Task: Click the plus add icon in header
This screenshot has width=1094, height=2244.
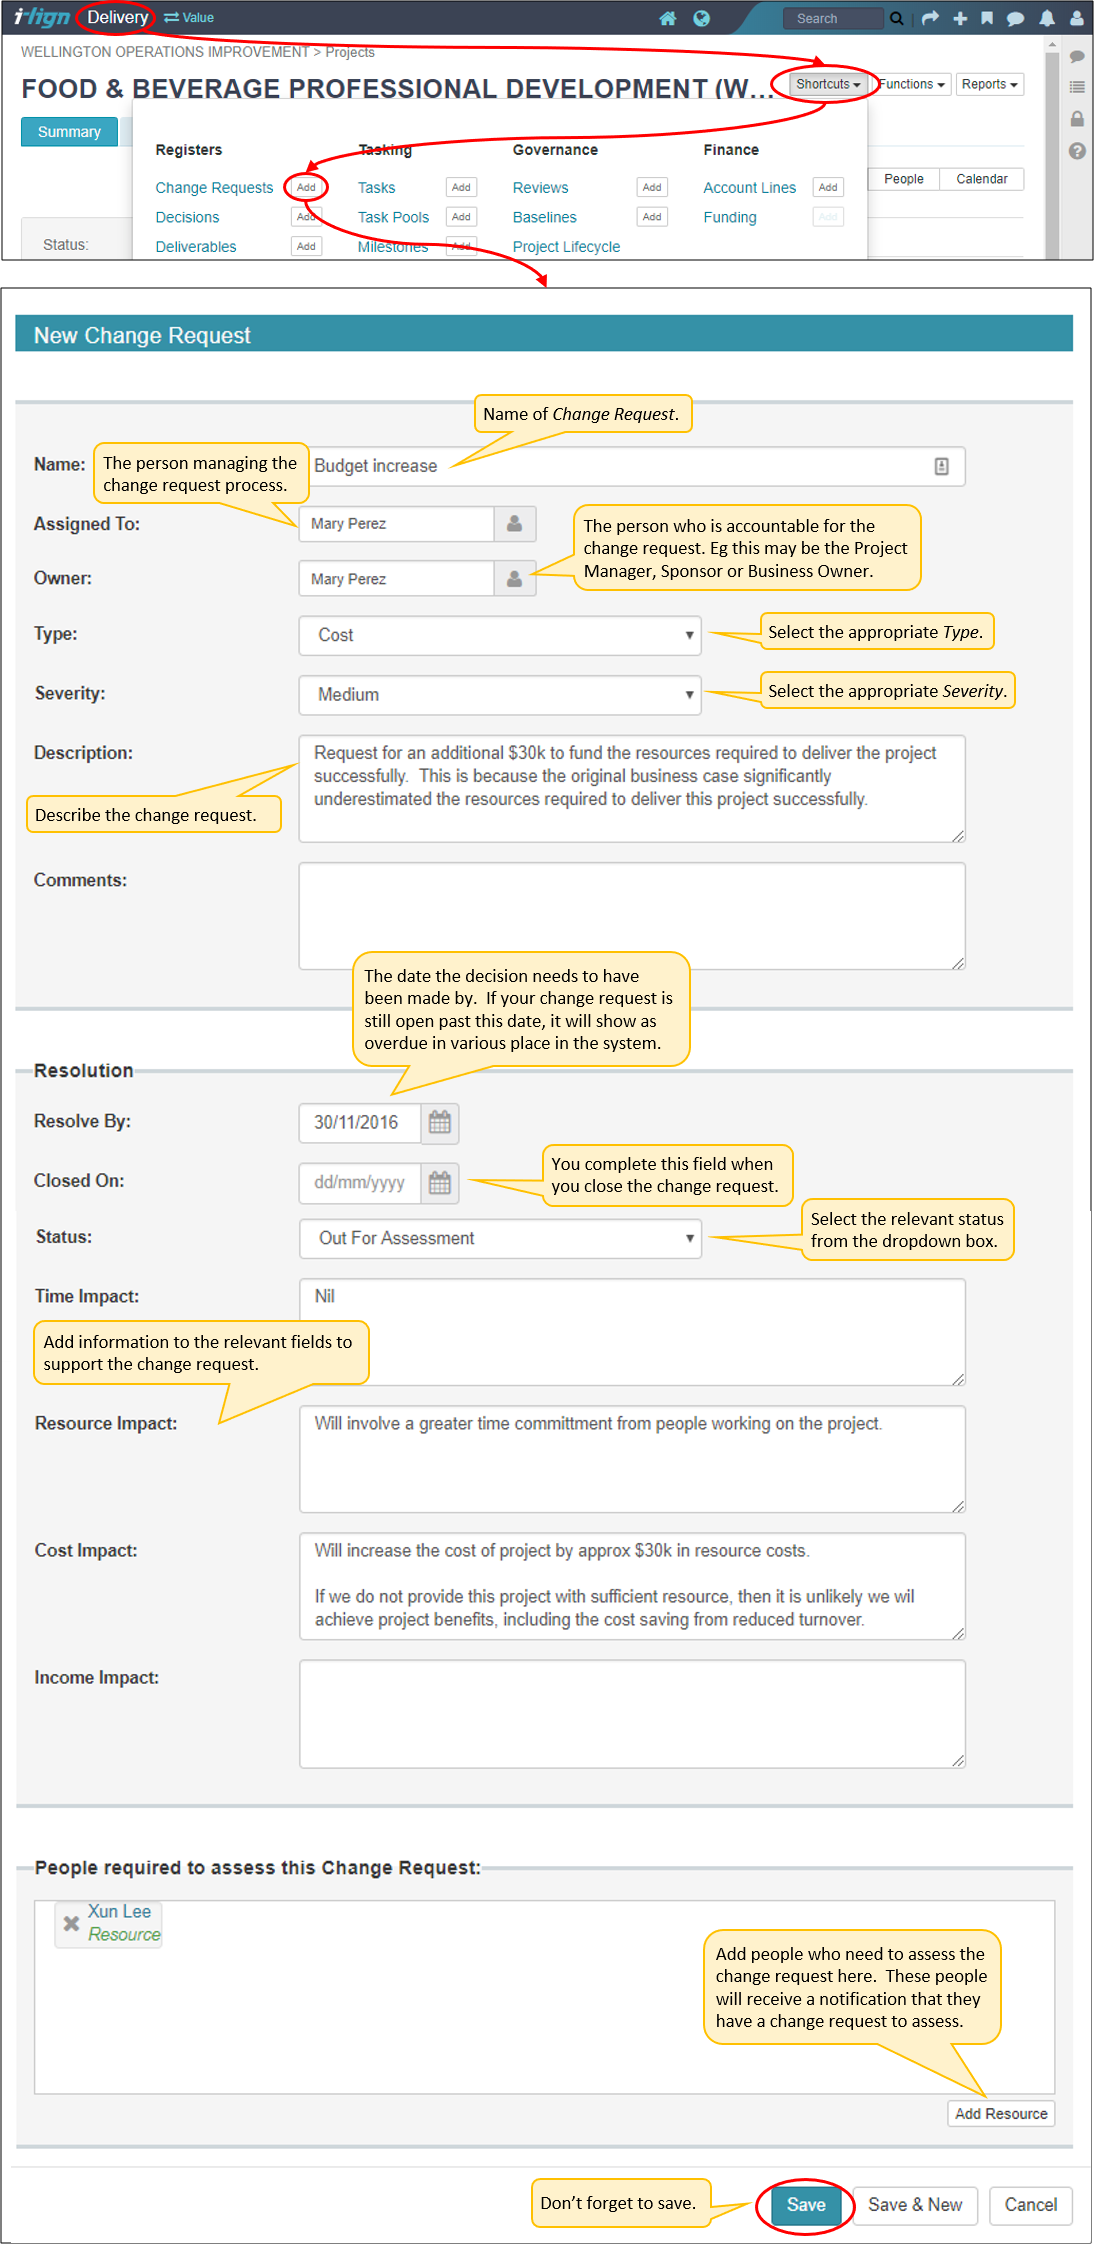Action: click(960, 18)
